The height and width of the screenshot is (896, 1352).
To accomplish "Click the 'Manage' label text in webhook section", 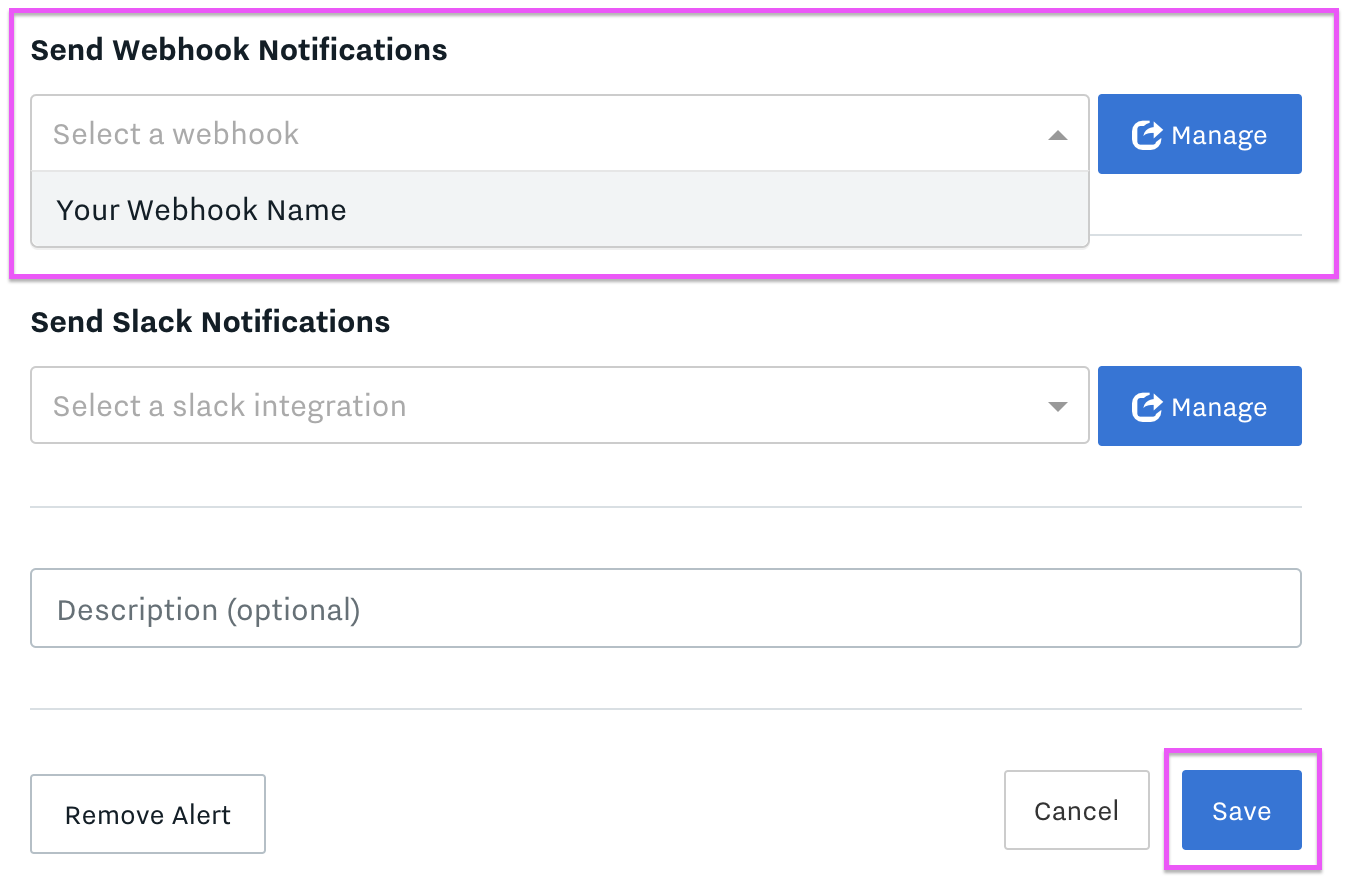I will click(x=1218, y=135).
